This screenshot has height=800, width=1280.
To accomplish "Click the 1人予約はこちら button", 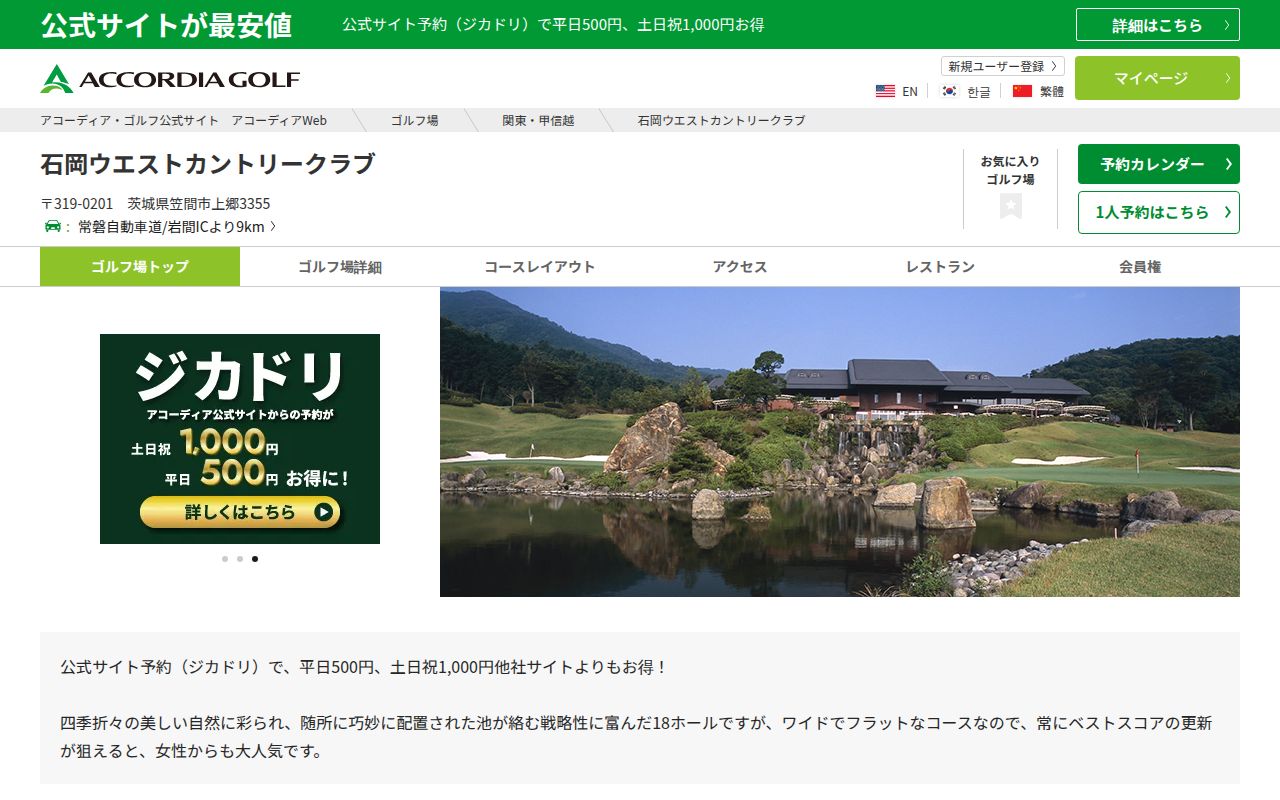I will click(x=1159, y=212).
